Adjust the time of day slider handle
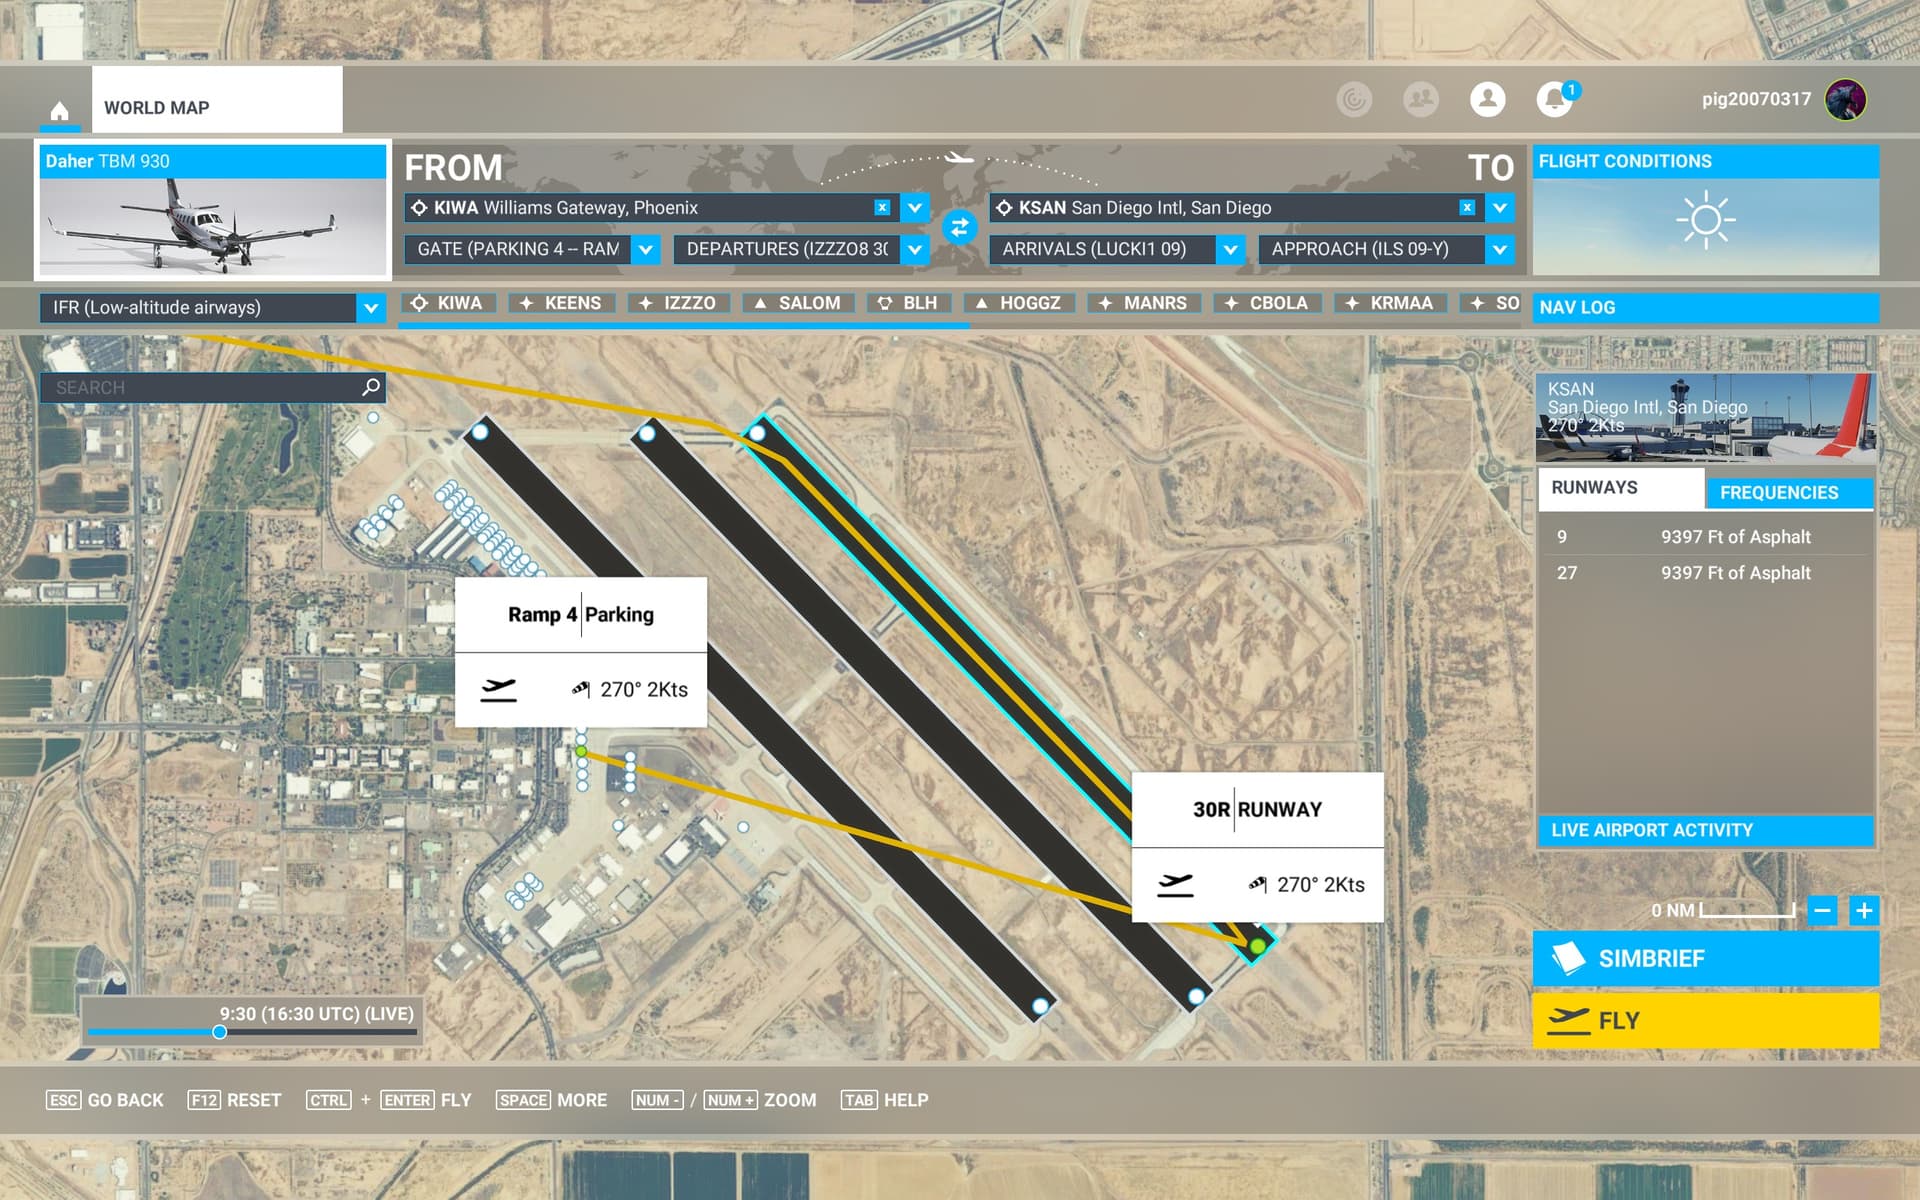Image resolution: width=1920 pixels, height=1200 pixels. (219, 1032)
